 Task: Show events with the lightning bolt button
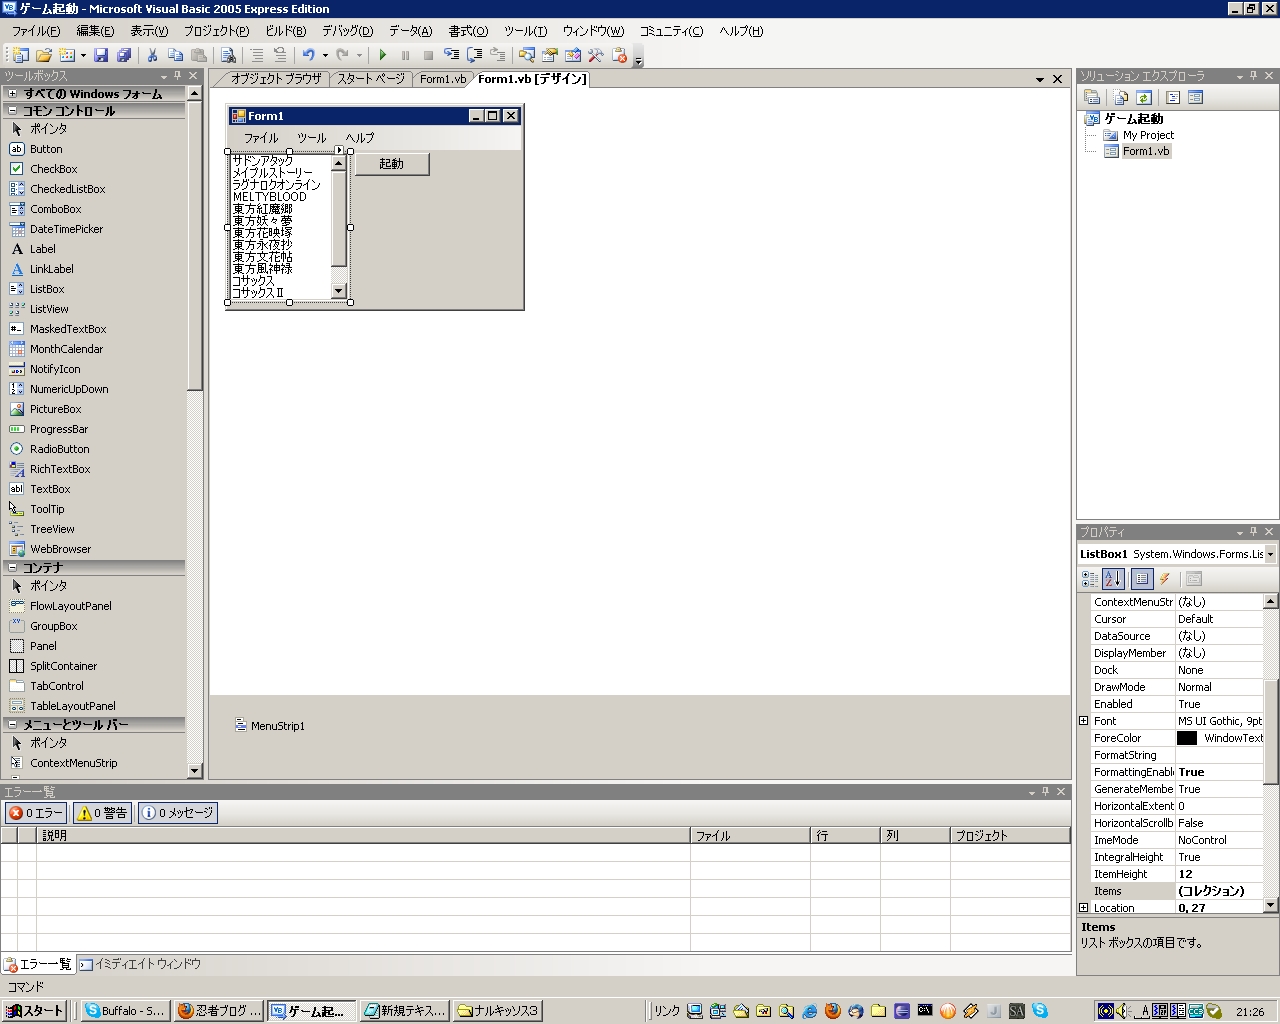(x=1165, y=579)
